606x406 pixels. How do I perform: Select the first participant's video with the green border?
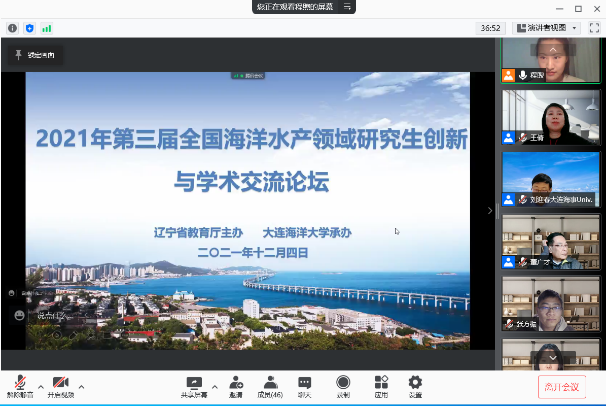(x=551, y=60)
